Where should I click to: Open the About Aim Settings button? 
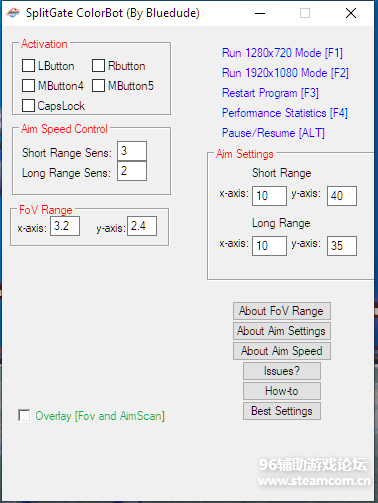point(282,331)
